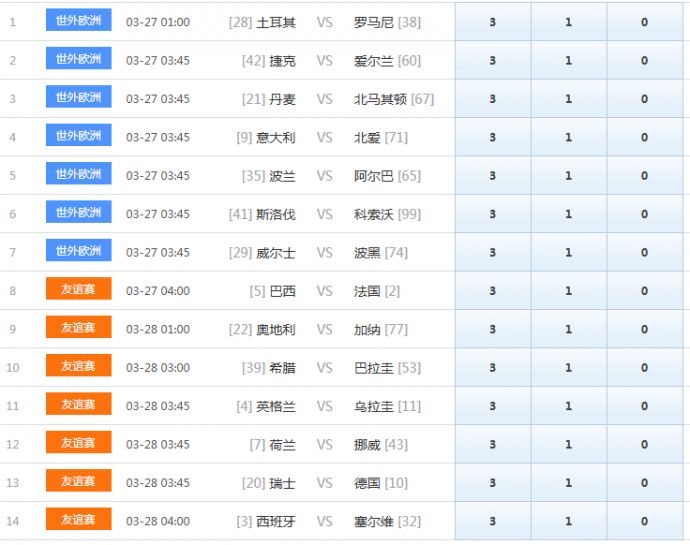Open home team 西班牙 link
Viewport: 690px width, 545px height.
pos(276,521)
